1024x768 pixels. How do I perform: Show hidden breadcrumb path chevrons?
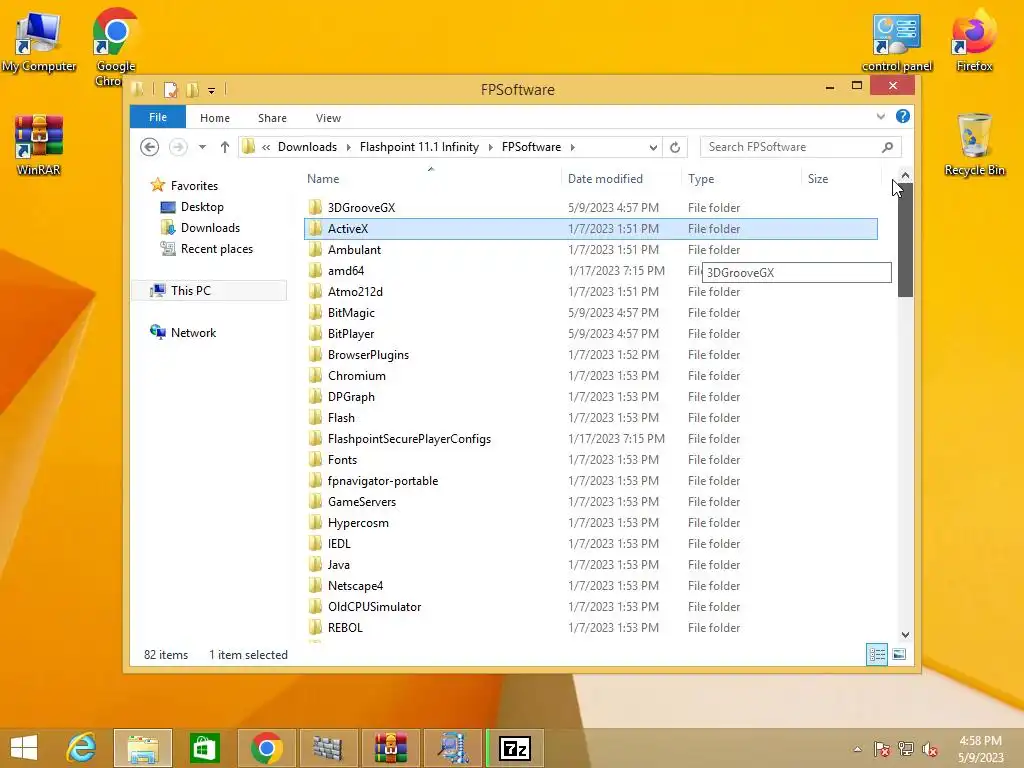tap(266, 148)
